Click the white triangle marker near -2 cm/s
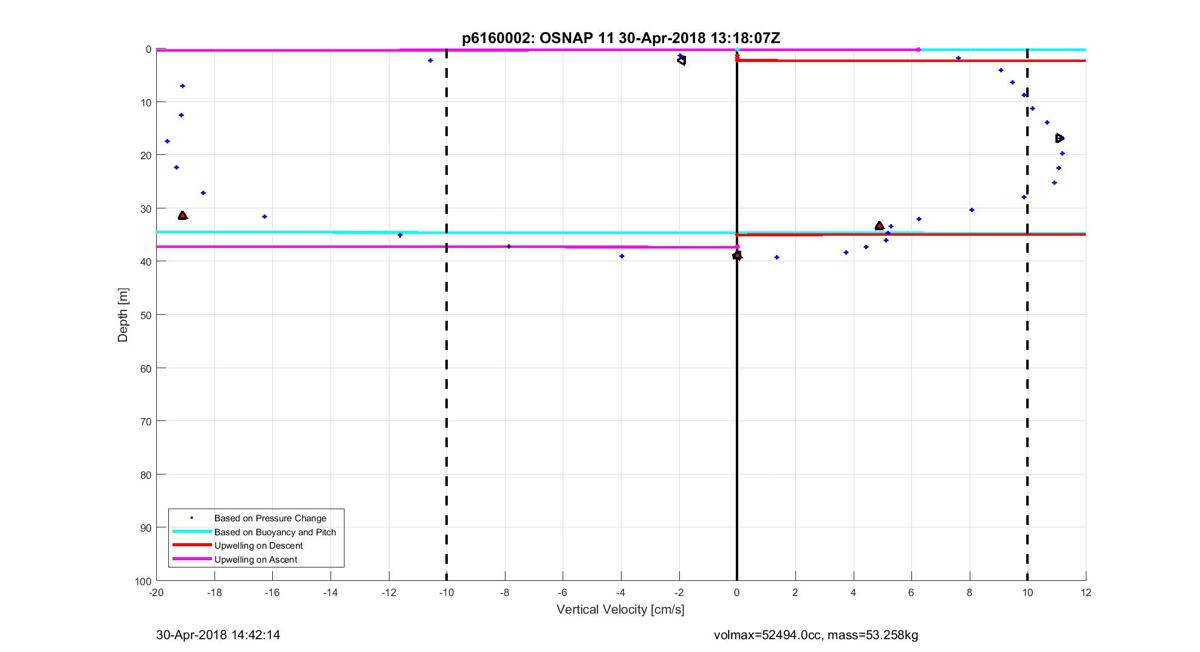Screen dimensions: 1200x652 [681, 60]
